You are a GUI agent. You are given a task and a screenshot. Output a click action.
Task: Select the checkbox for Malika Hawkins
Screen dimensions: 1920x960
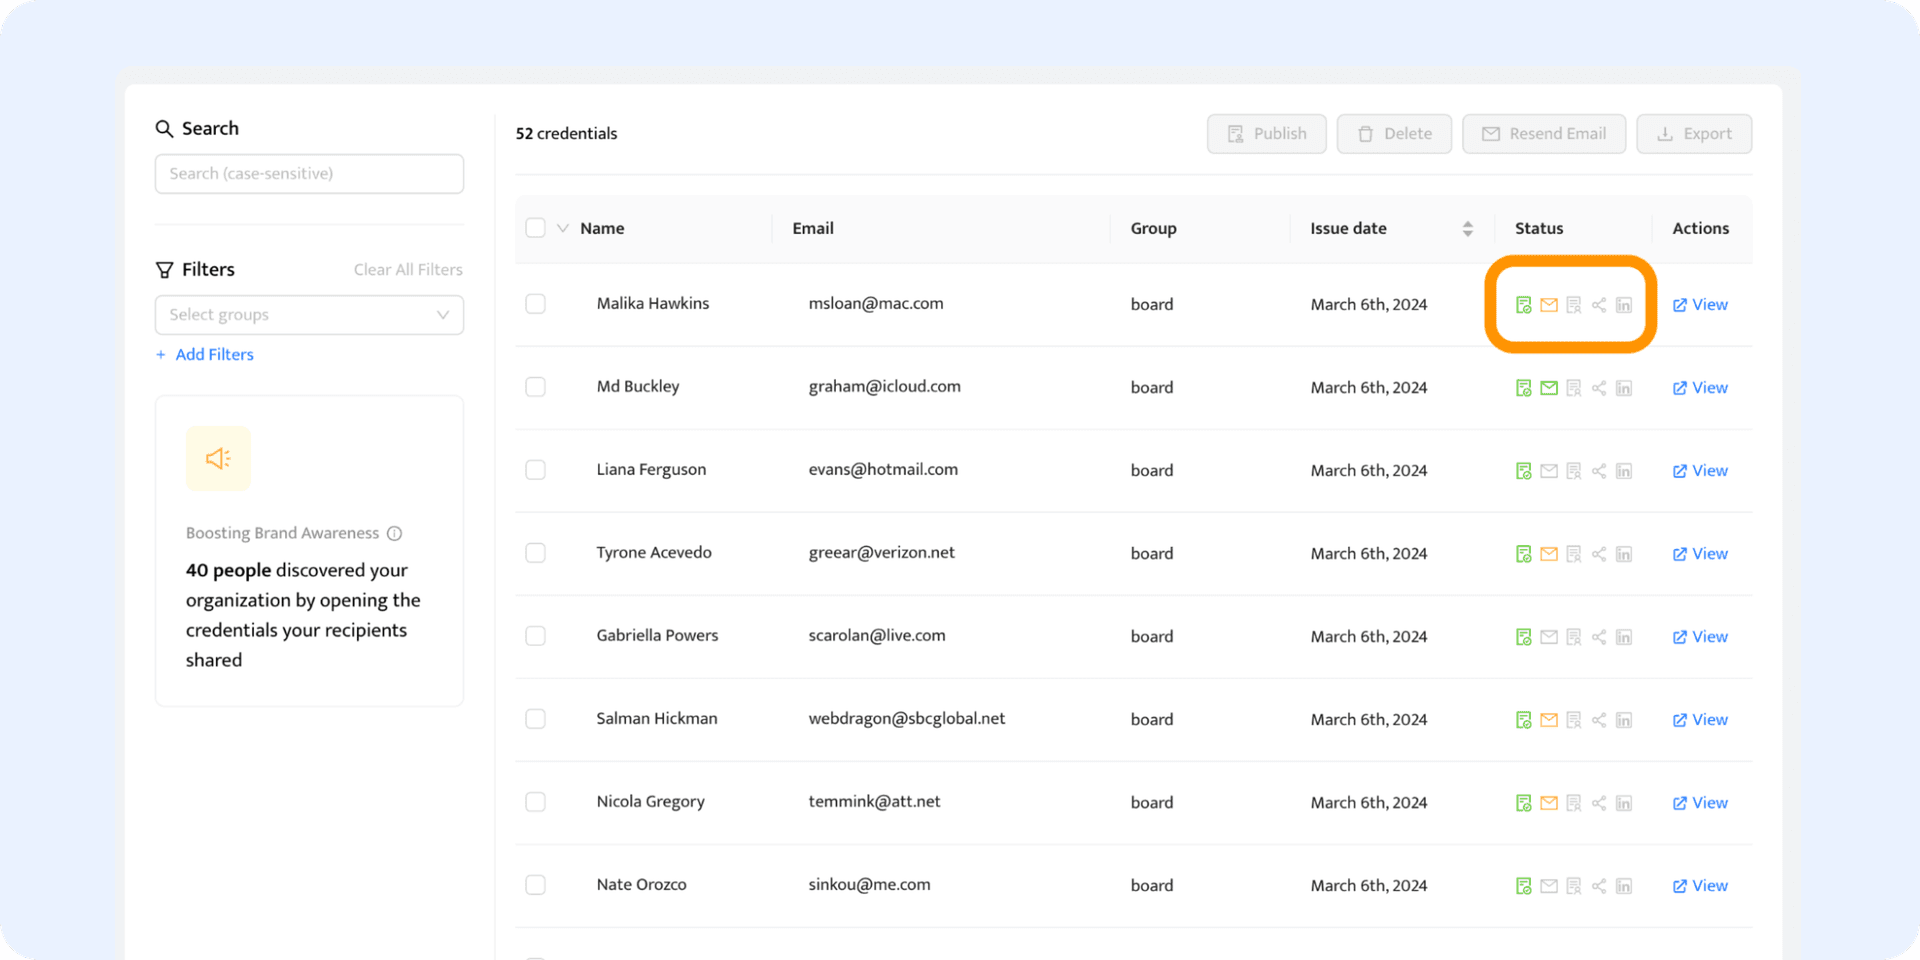[536, 304]
